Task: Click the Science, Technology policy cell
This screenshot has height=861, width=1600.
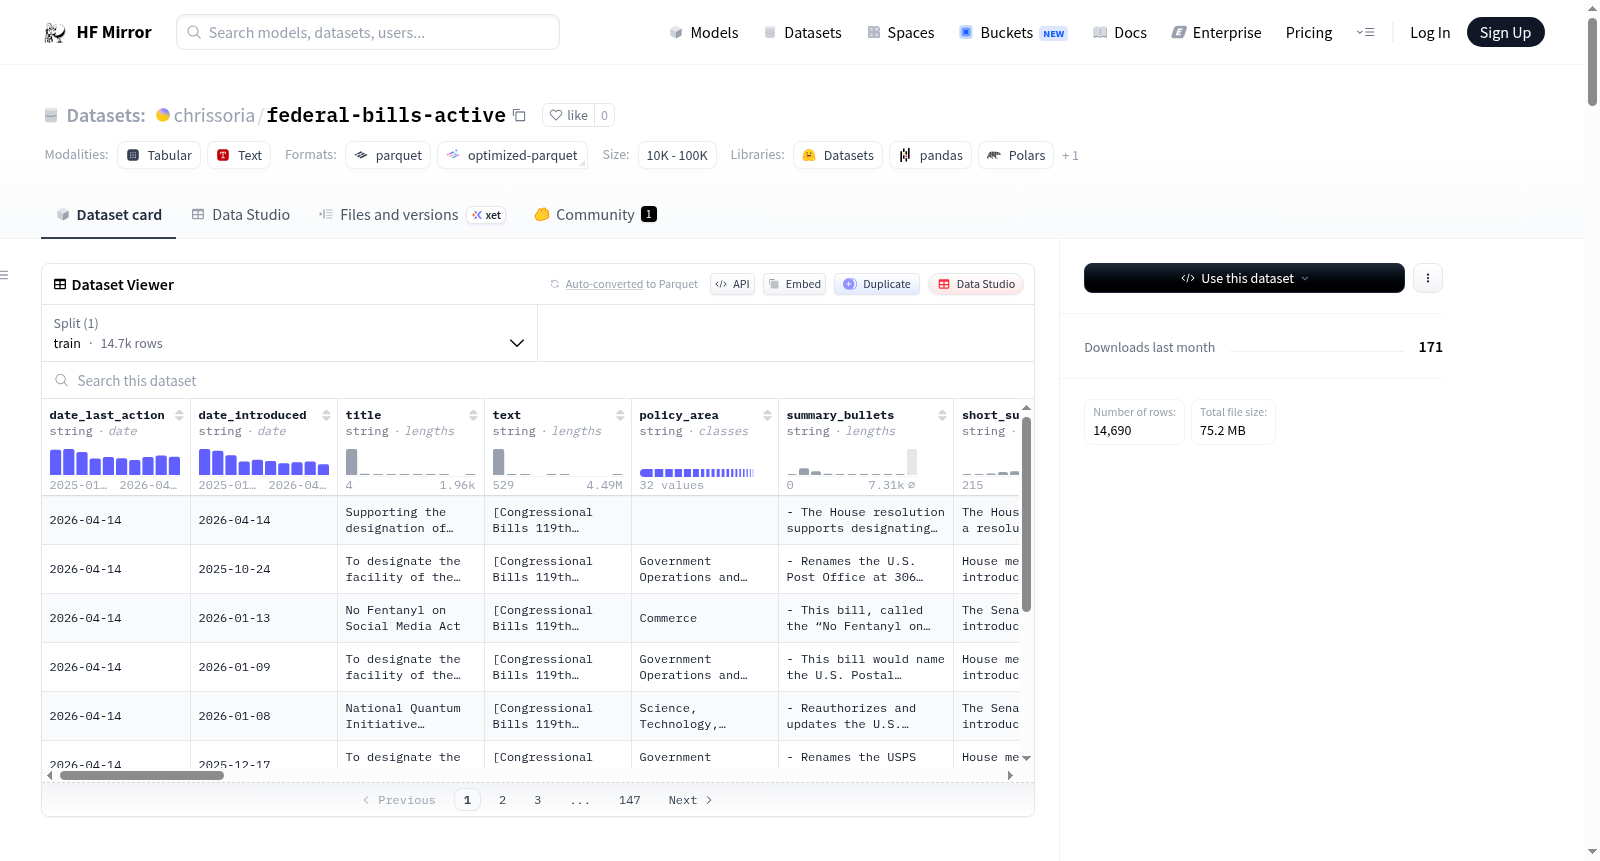Action: pos(704,716)
